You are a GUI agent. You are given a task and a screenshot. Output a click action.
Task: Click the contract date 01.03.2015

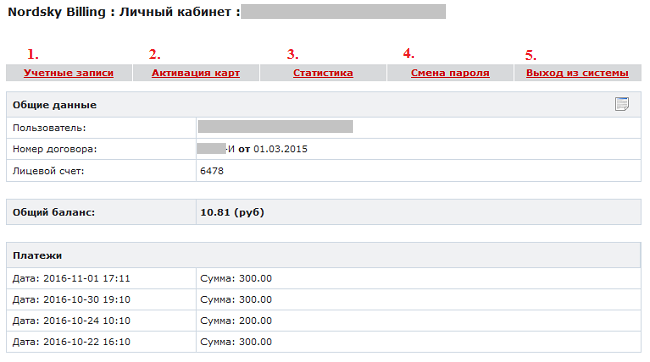pyautogui.click(x=280, y=149)
